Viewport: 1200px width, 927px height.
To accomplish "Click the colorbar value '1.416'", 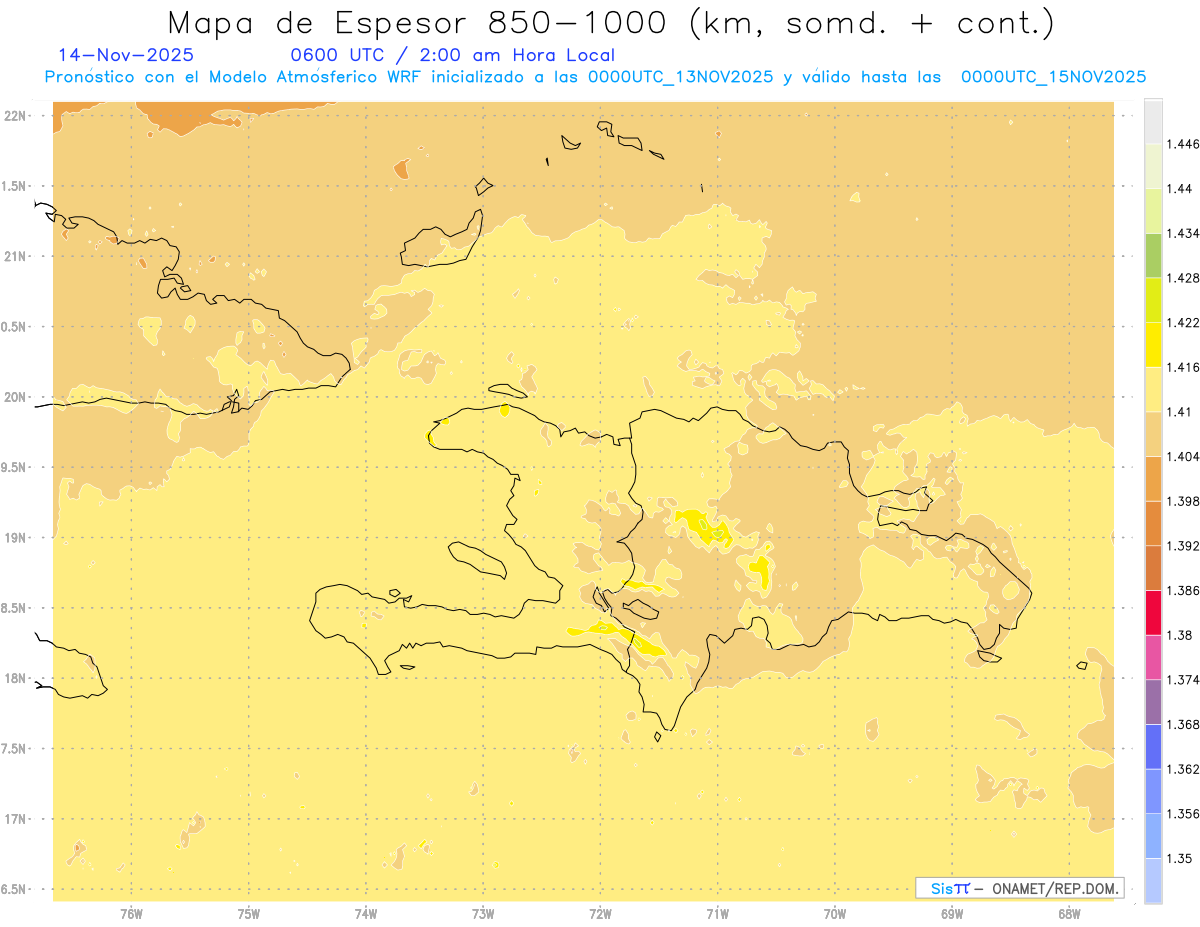I will [x=1185, y=367].
